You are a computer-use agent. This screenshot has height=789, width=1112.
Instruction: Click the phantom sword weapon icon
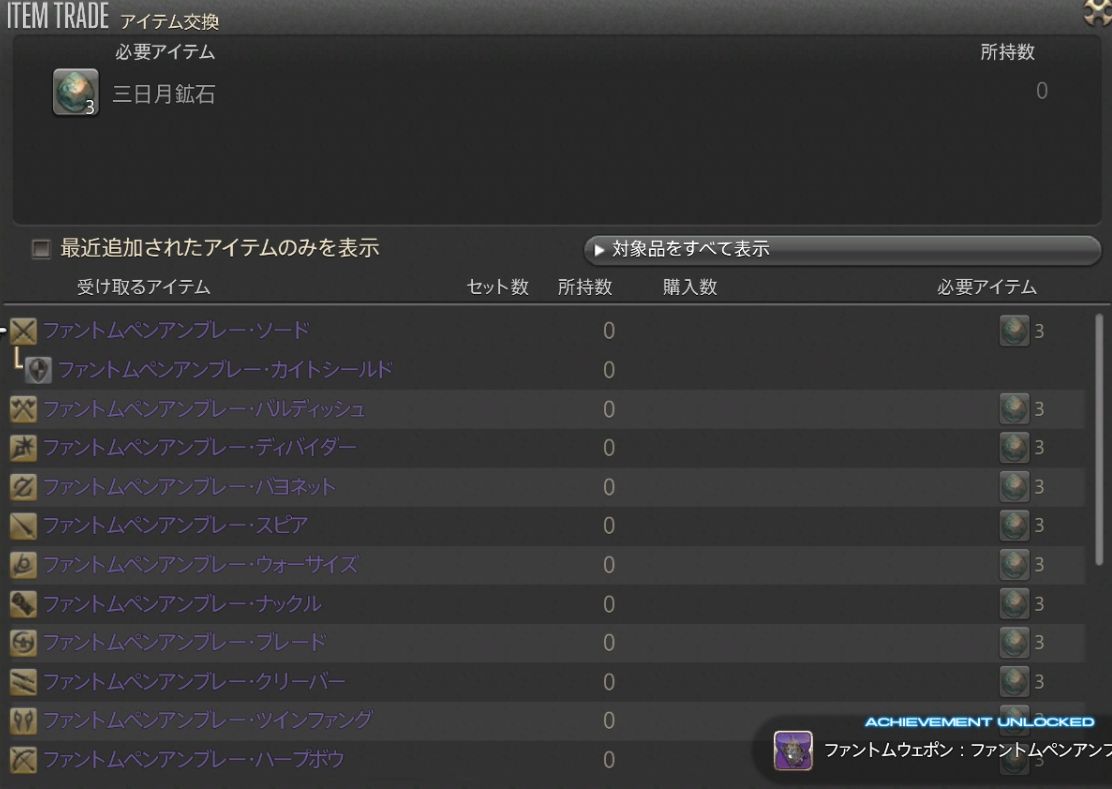(x=20, y=331)
